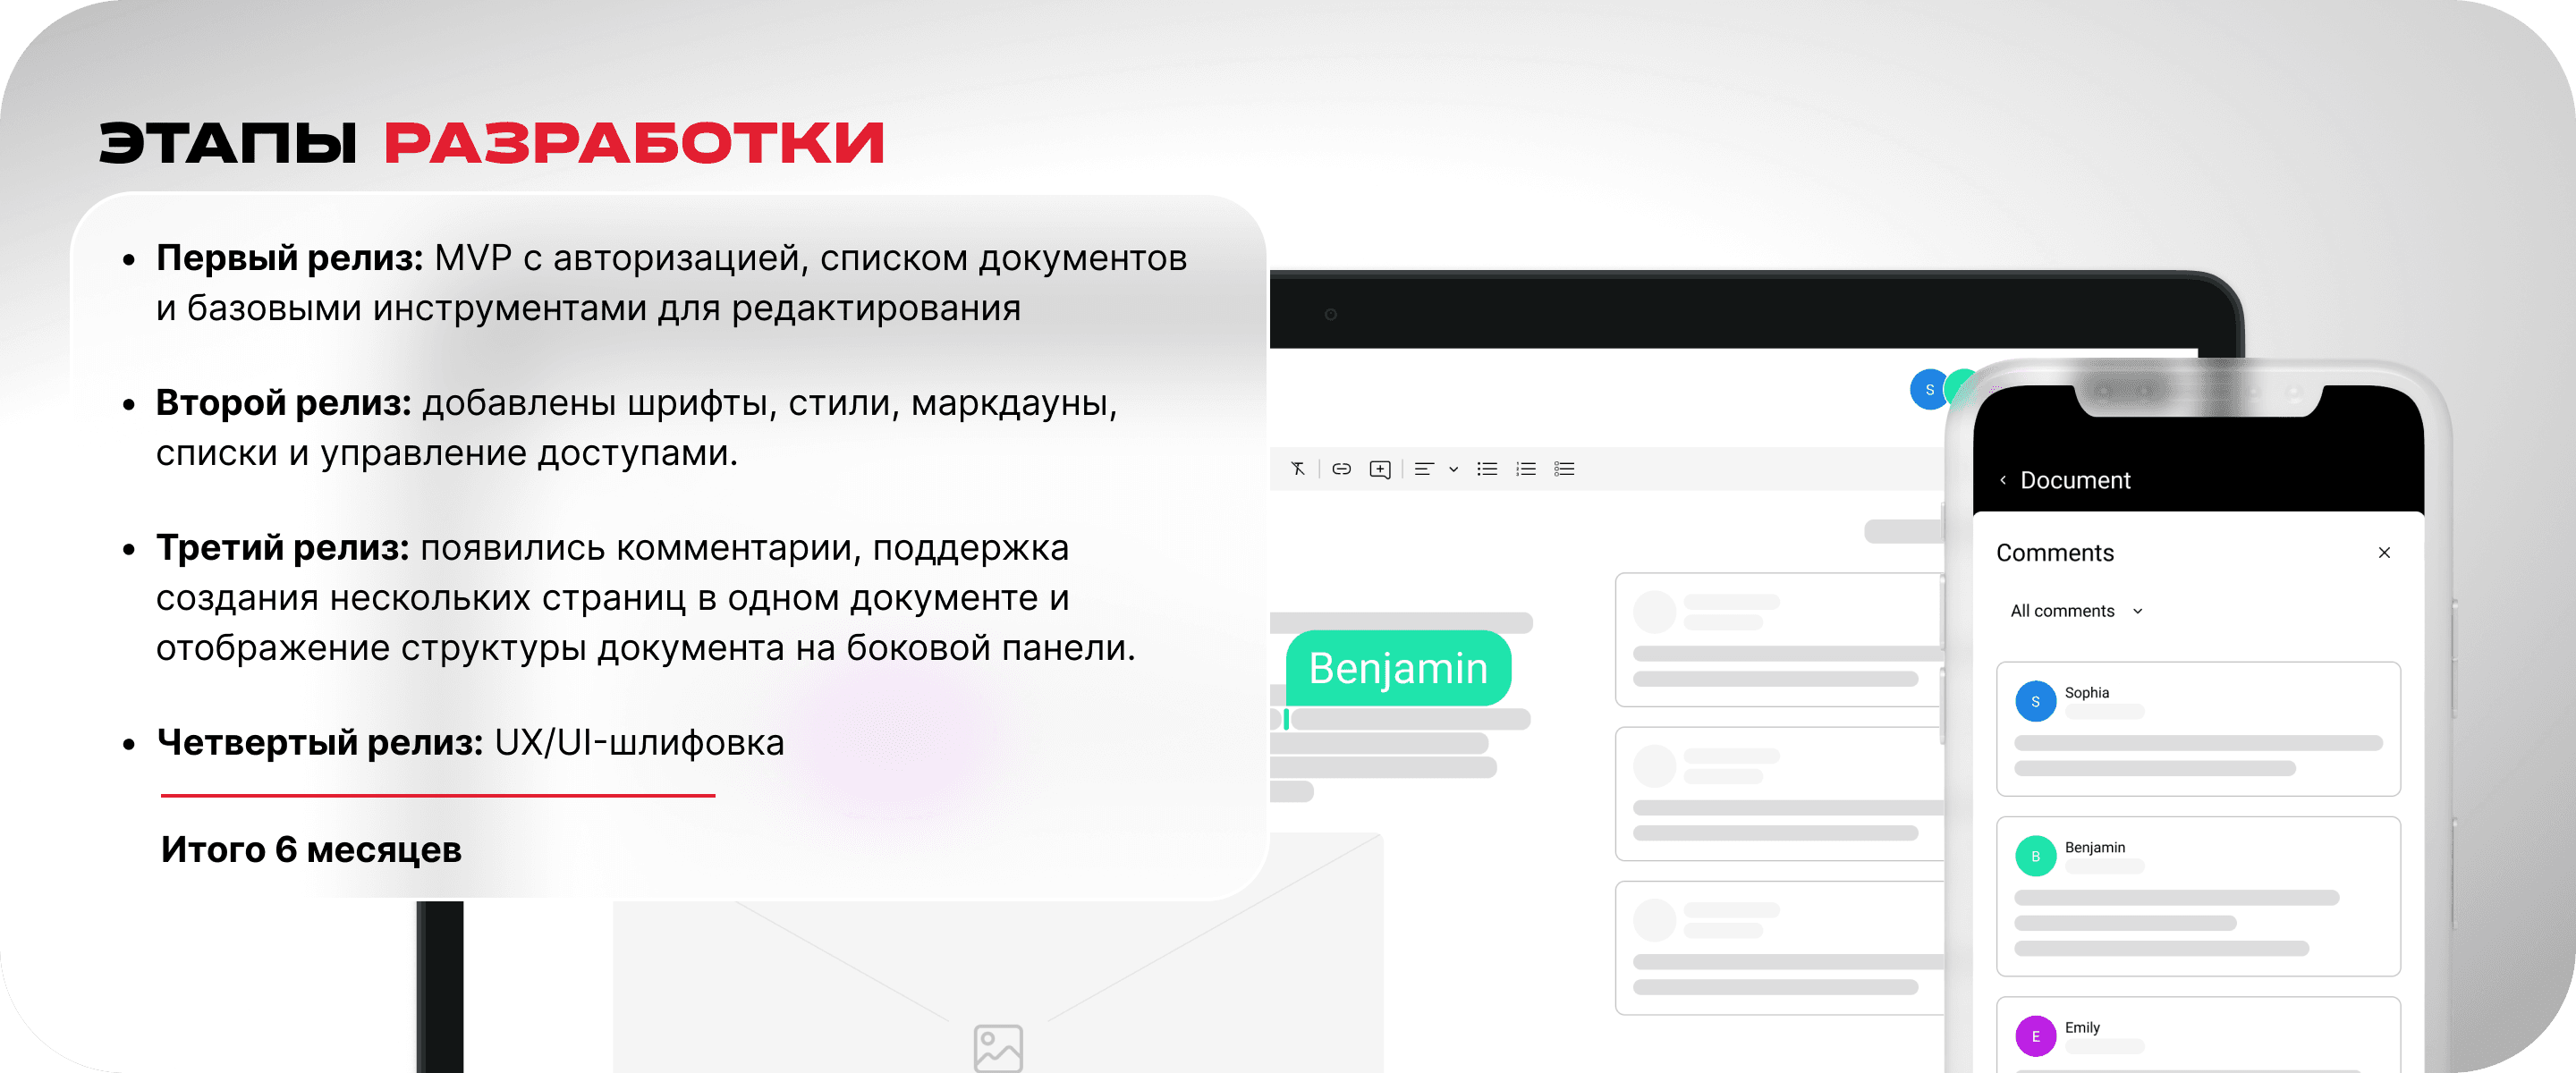Image resolution: width=2576 pixels, height=1073 pixels.
Task: Go back using the Document chevron on the phone
Action: [x=2003, y=480]
